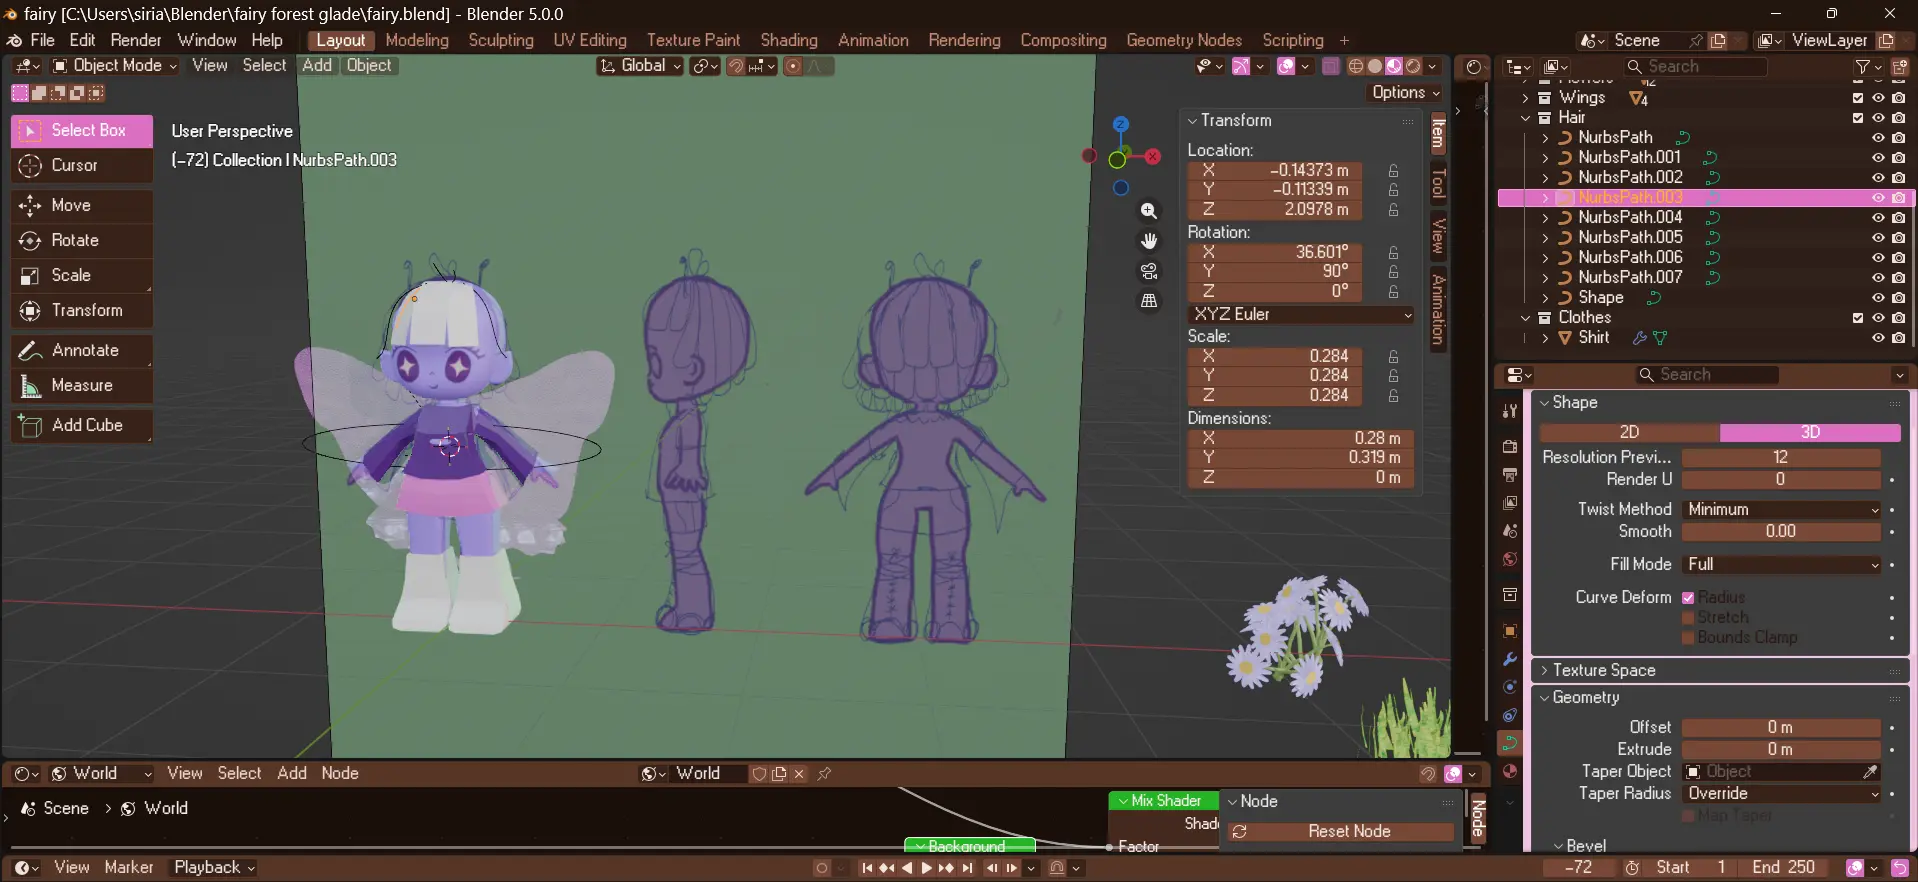Open the Taper Radius dropdown
Viewport: 1918px width, 882px height.
coord(1782,793)
